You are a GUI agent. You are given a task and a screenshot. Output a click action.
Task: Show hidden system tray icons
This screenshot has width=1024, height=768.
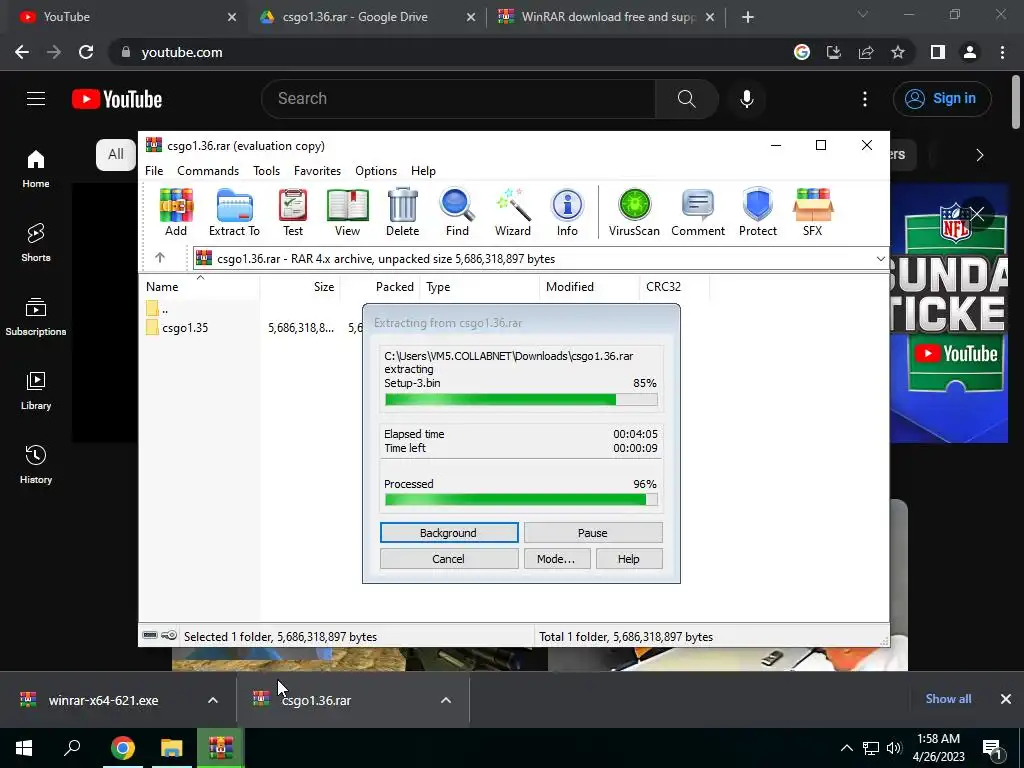click(846, 748)
